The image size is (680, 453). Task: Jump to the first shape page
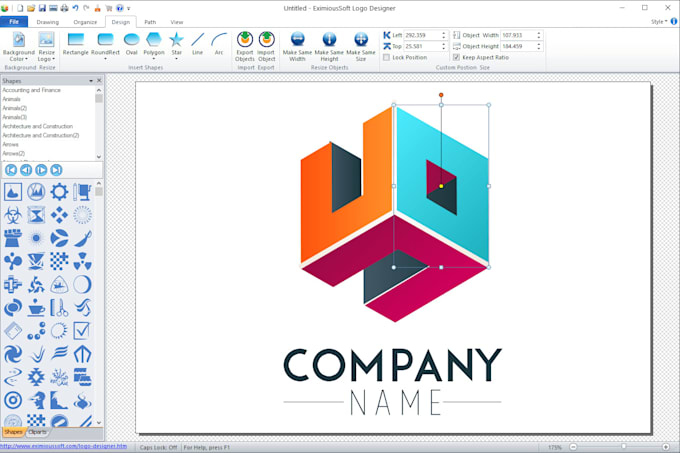[11, 170]
